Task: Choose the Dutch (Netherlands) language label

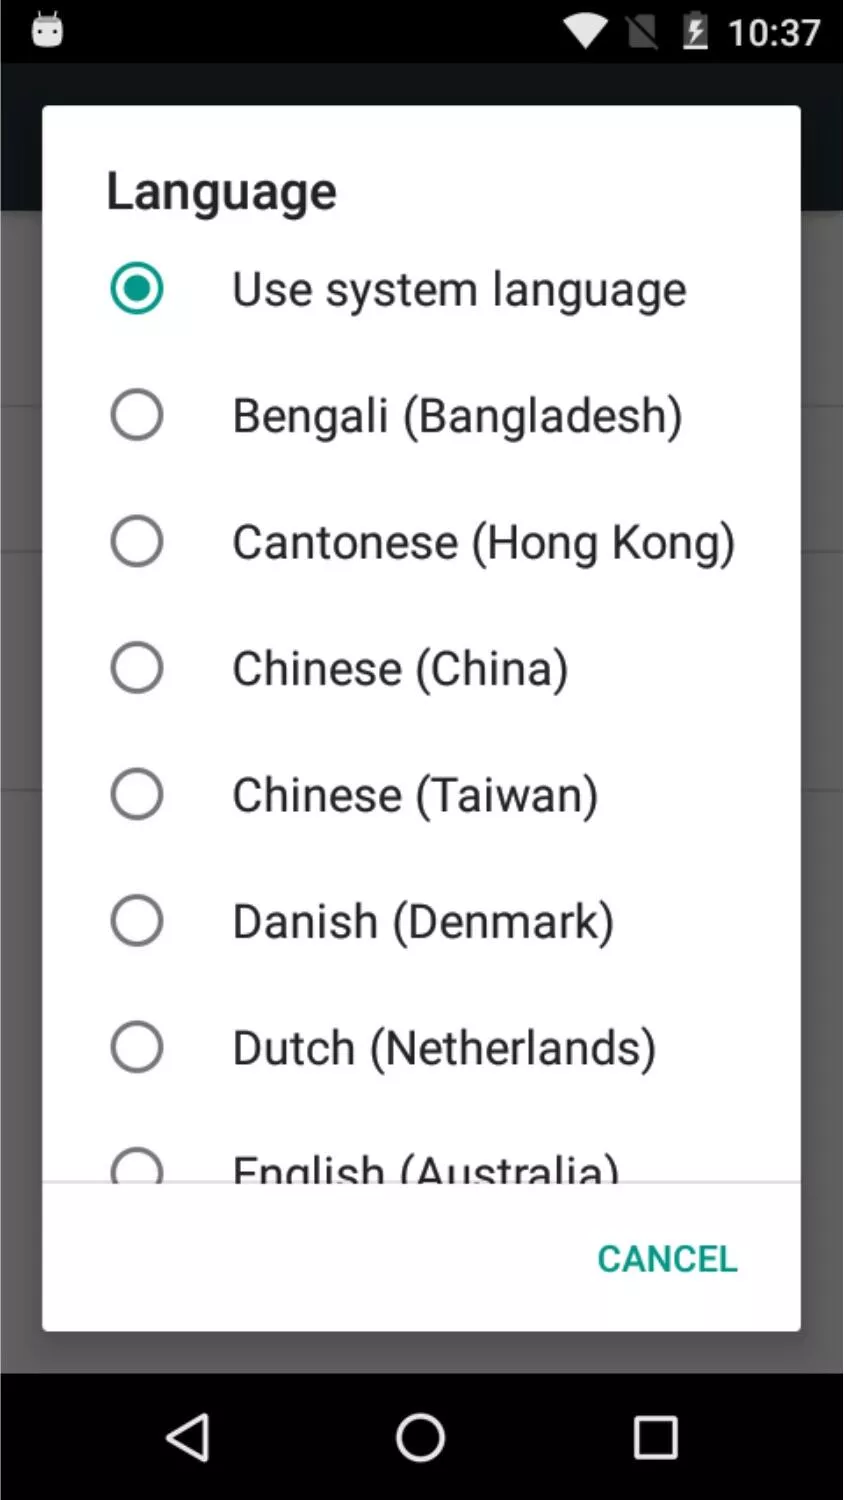Action: [x=444, y=1049]
